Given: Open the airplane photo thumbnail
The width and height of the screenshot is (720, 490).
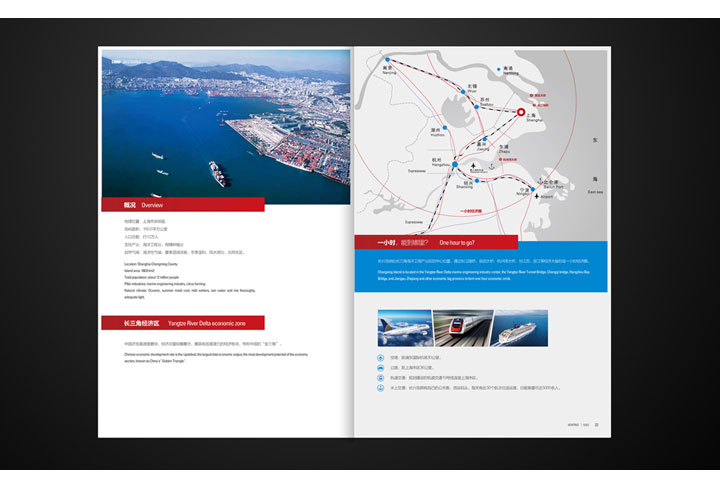Looking at the screenshot, I should pos(405,328).
